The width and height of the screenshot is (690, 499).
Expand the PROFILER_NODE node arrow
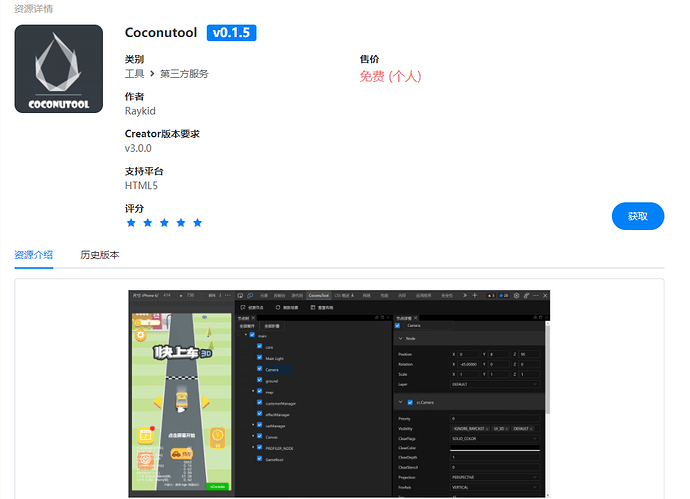[x=253, y=447]
